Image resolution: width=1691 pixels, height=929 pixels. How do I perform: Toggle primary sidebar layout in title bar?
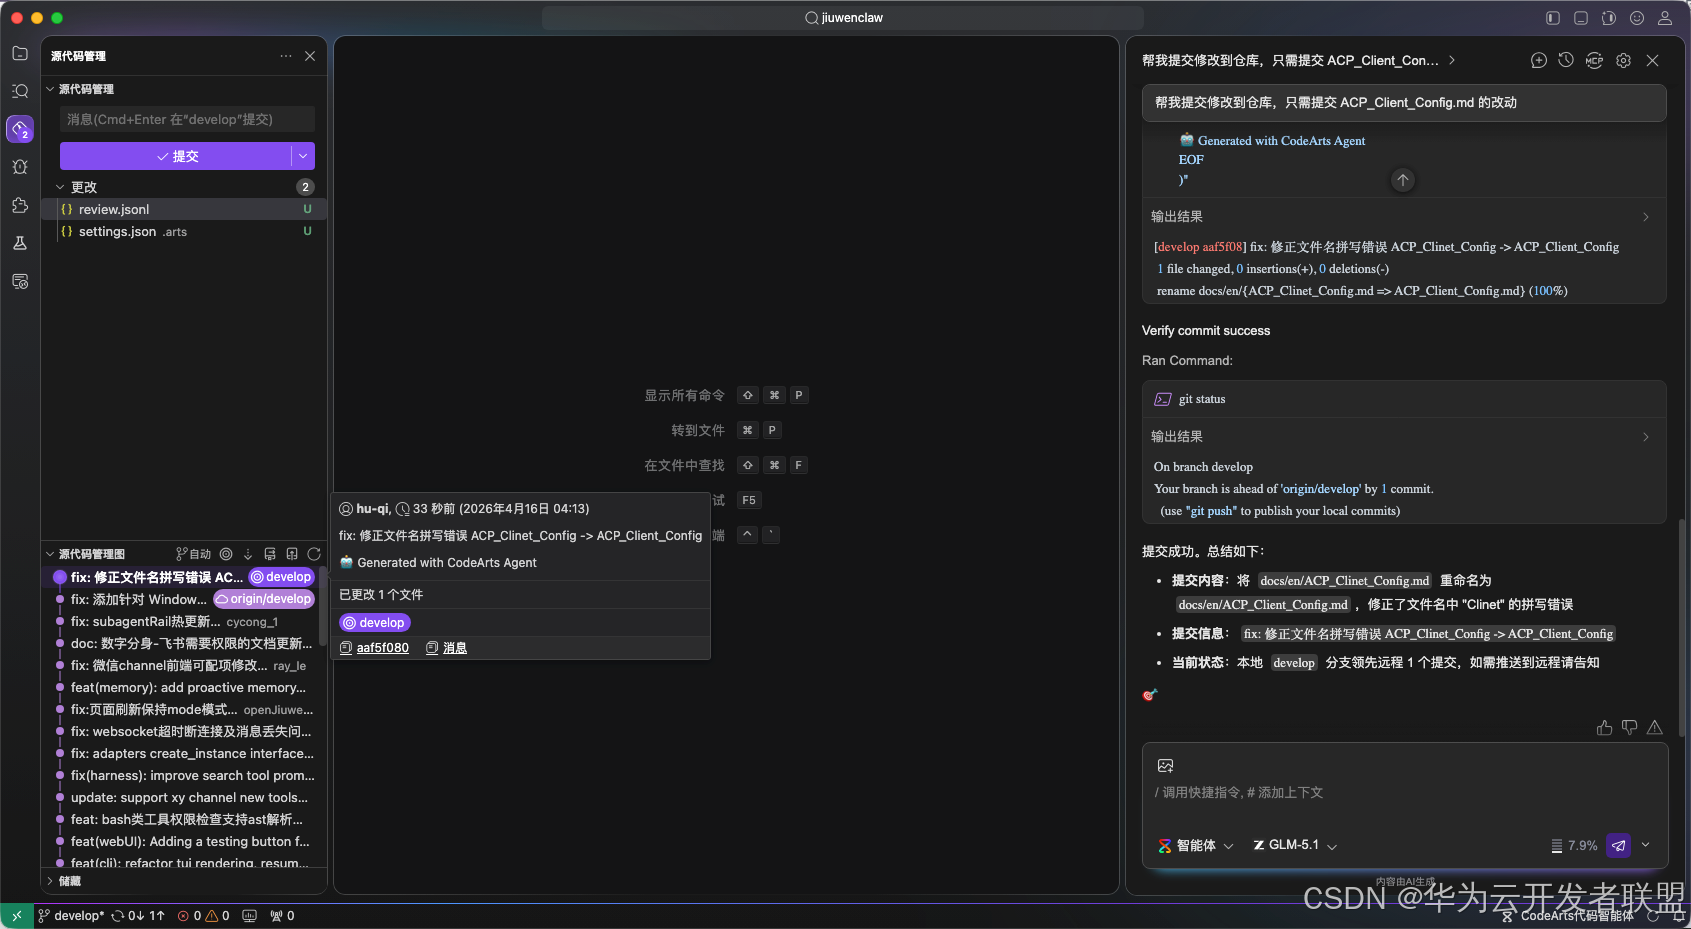pos(1553,18)
